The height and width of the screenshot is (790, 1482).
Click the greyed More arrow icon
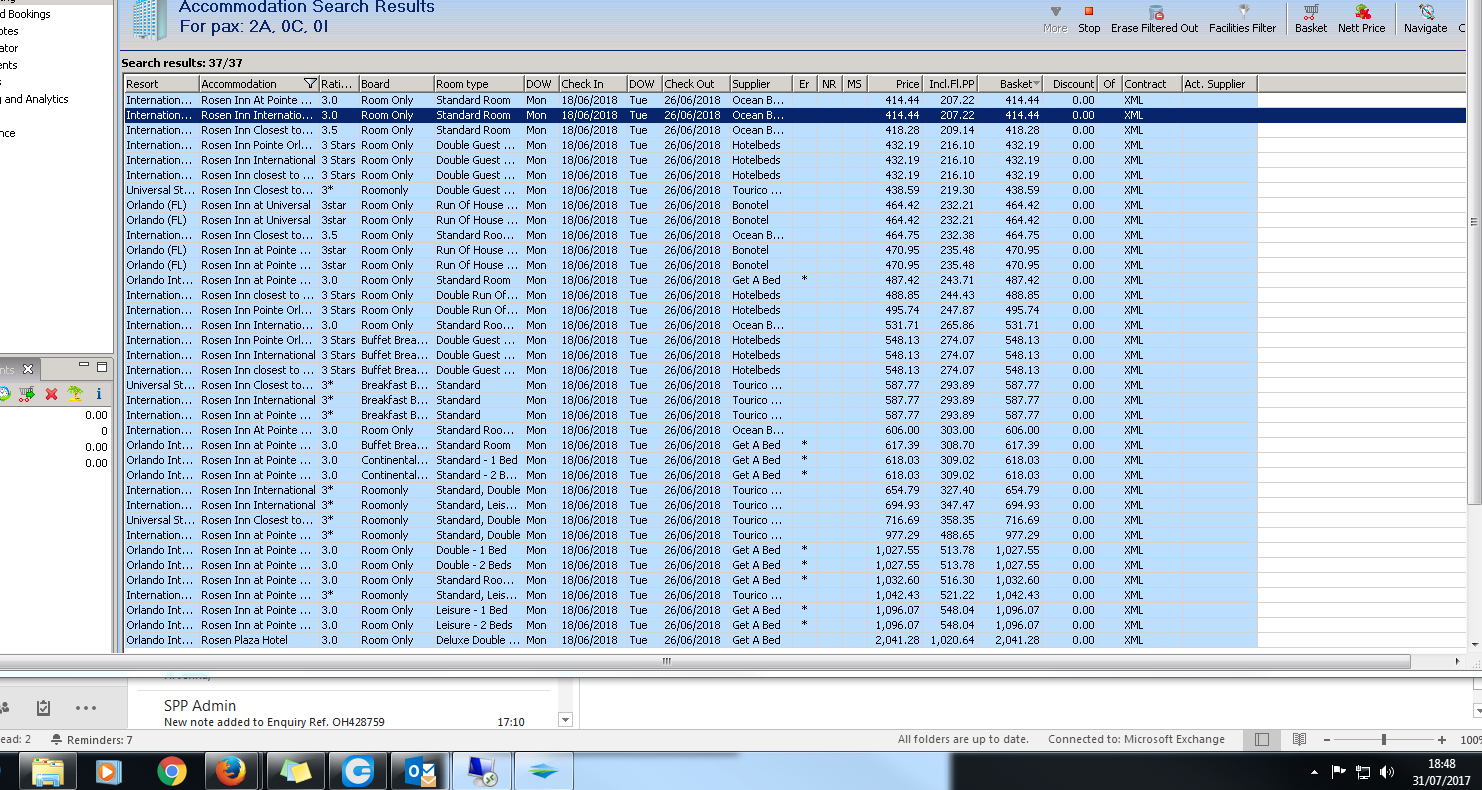(x=1055, y=12)
